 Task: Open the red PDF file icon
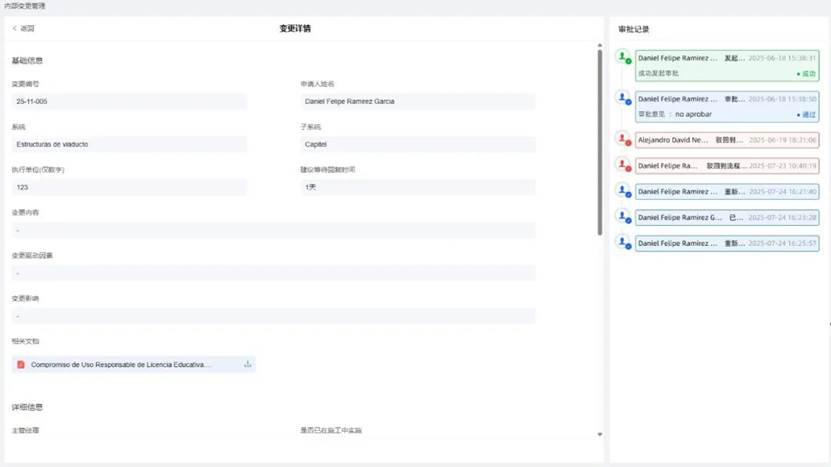coord(21,365)
